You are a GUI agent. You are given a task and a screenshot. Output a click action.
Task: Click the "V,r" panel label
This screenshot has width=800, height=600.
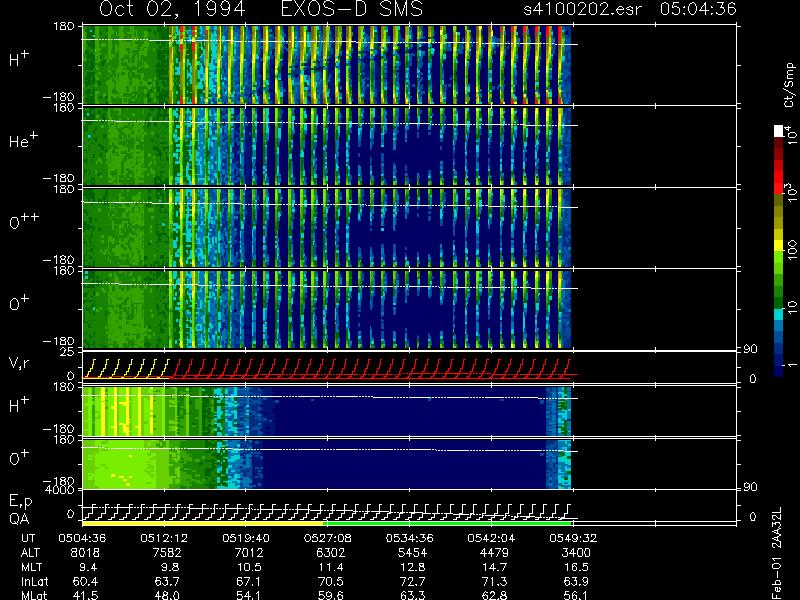(x=19, y=363)
